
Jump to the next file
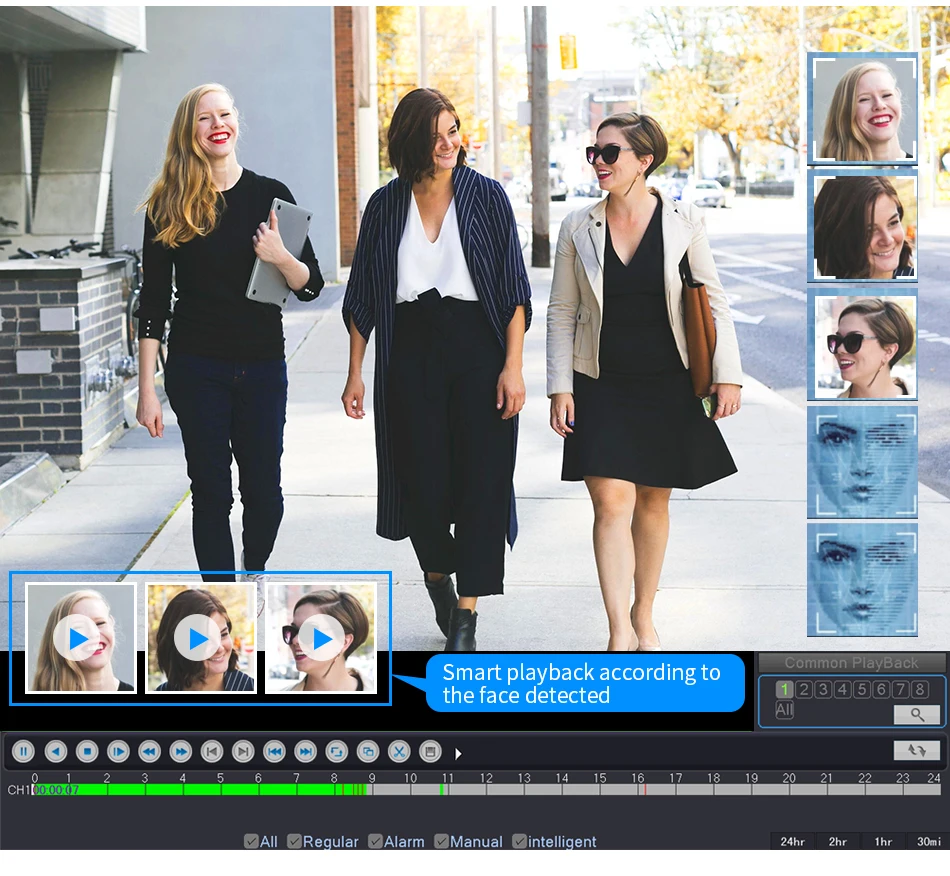tap(305, 752)
